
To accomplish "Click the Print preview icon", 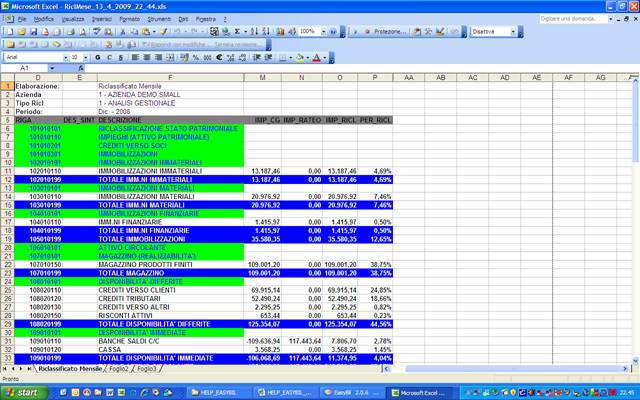I will click(x=82, y=31).
